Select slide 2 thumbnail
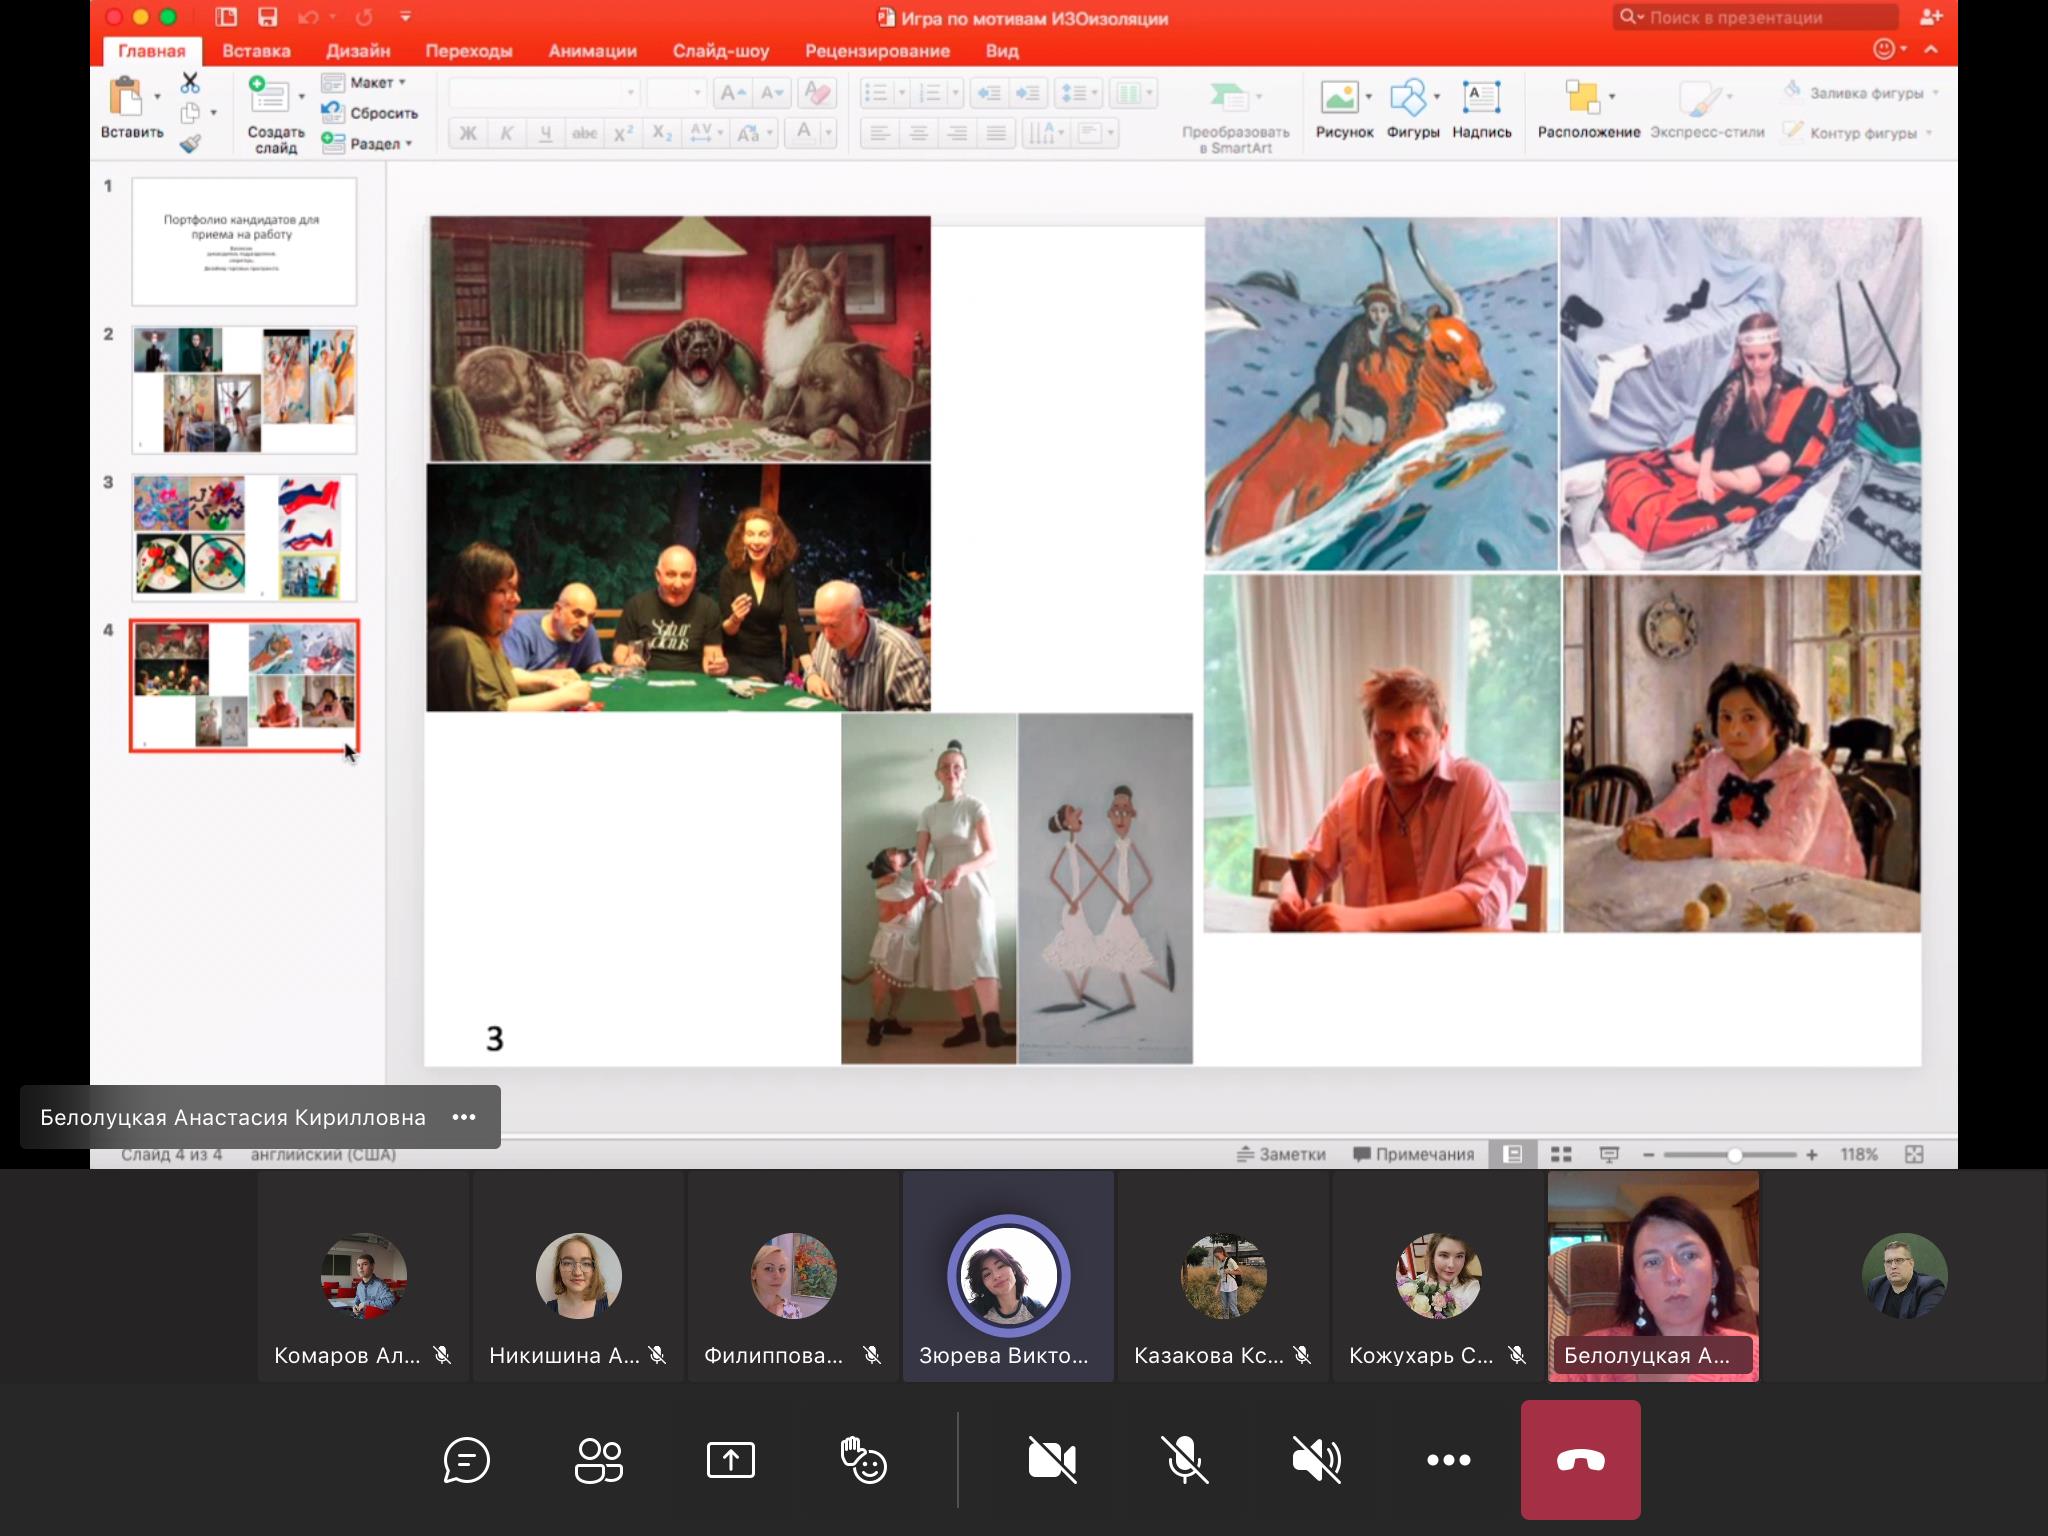This screenshot has height=1536, width=2048. click(x=244, y=390)
